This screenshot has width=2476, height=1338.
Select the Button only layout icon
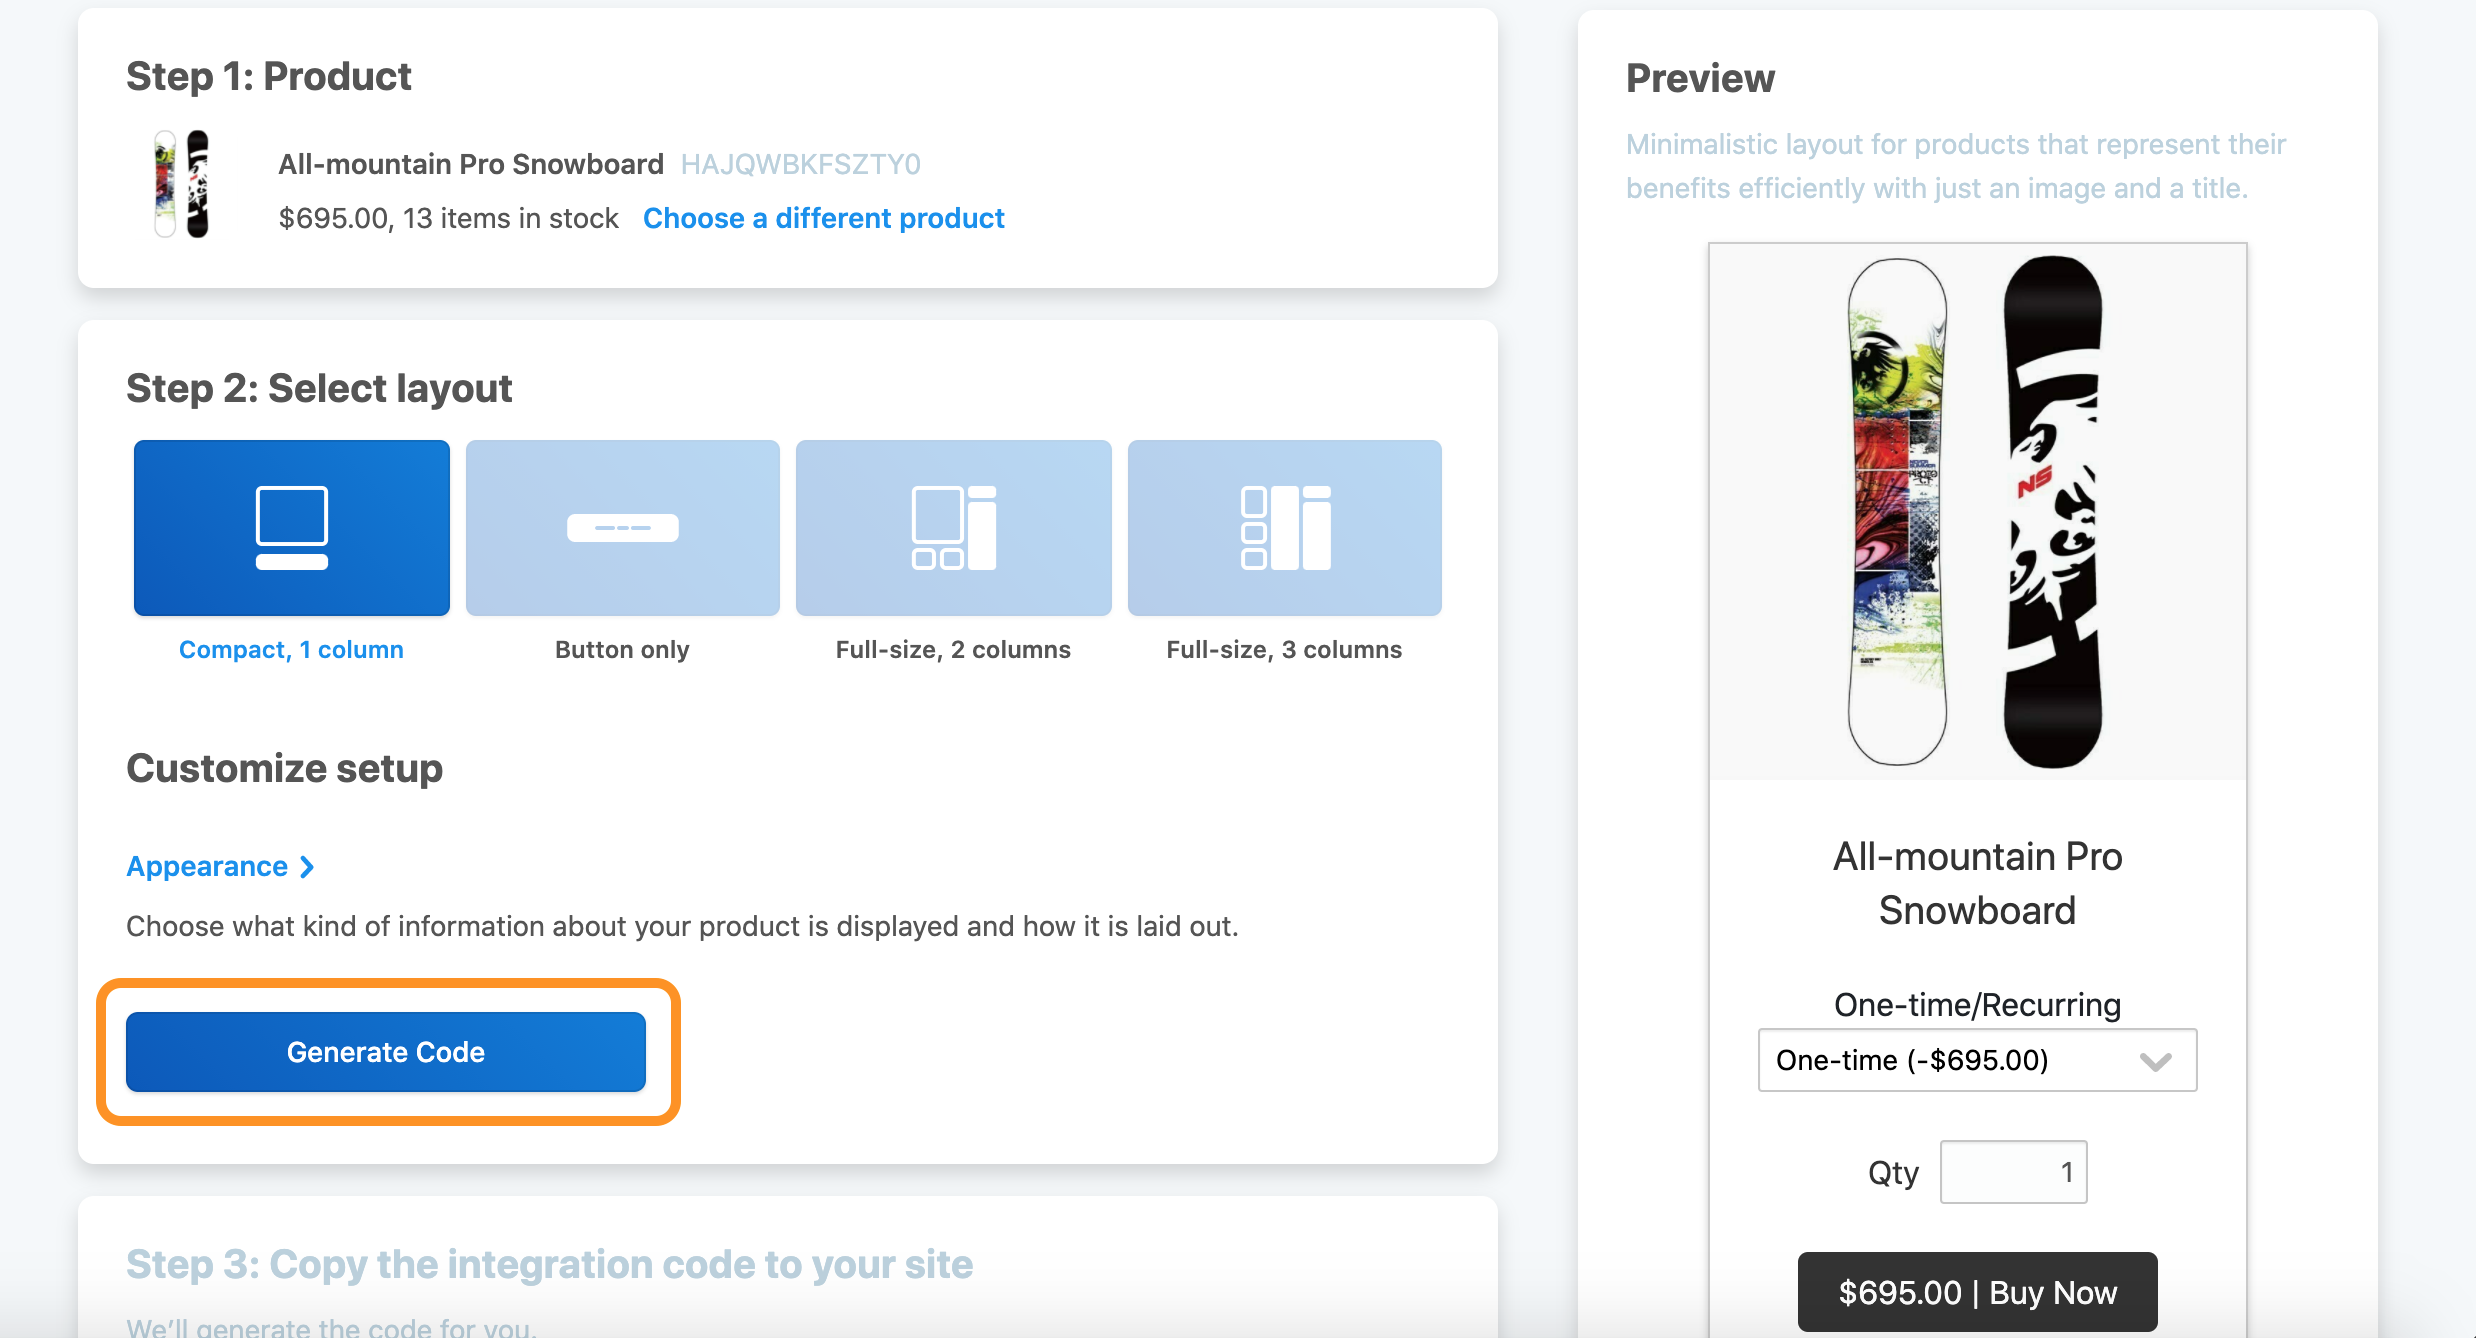(x=623, y=528)
